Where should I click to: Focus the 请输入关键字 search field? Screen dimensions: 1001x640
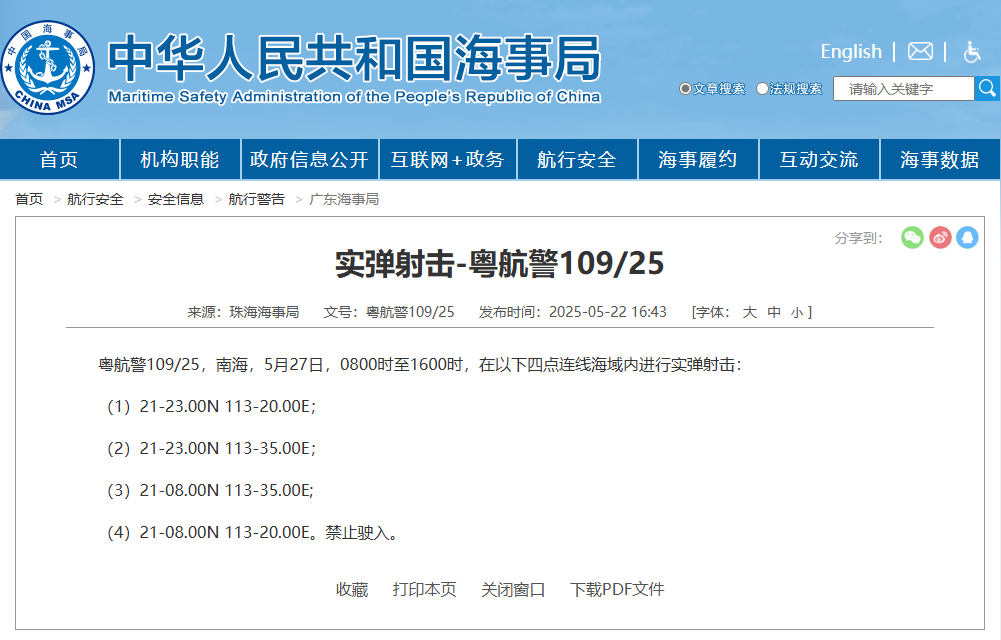(x=903, y=89)
